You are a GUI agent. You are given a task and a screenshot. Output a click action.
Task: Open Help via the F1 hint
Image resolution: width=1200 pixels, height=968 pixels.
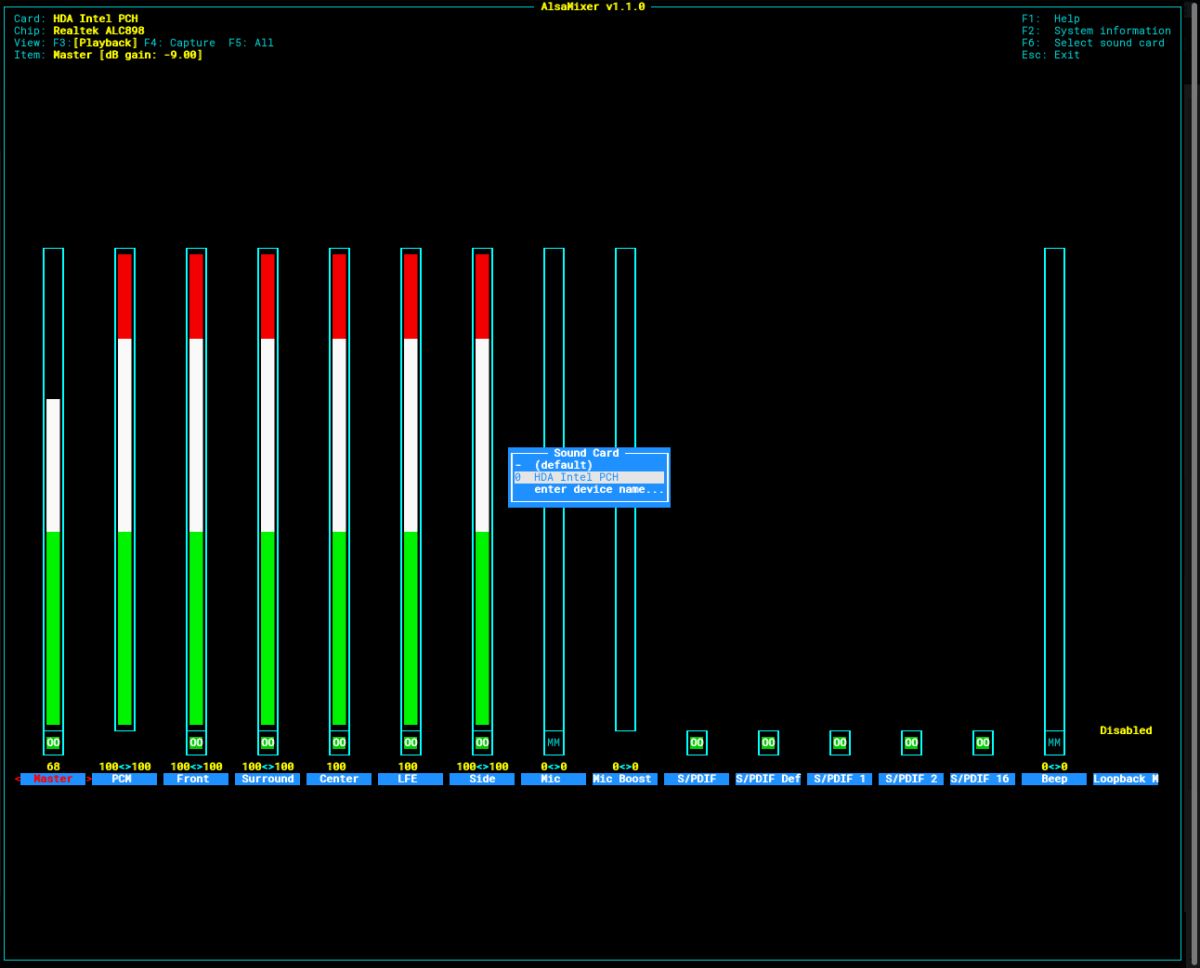point(1051,19)
